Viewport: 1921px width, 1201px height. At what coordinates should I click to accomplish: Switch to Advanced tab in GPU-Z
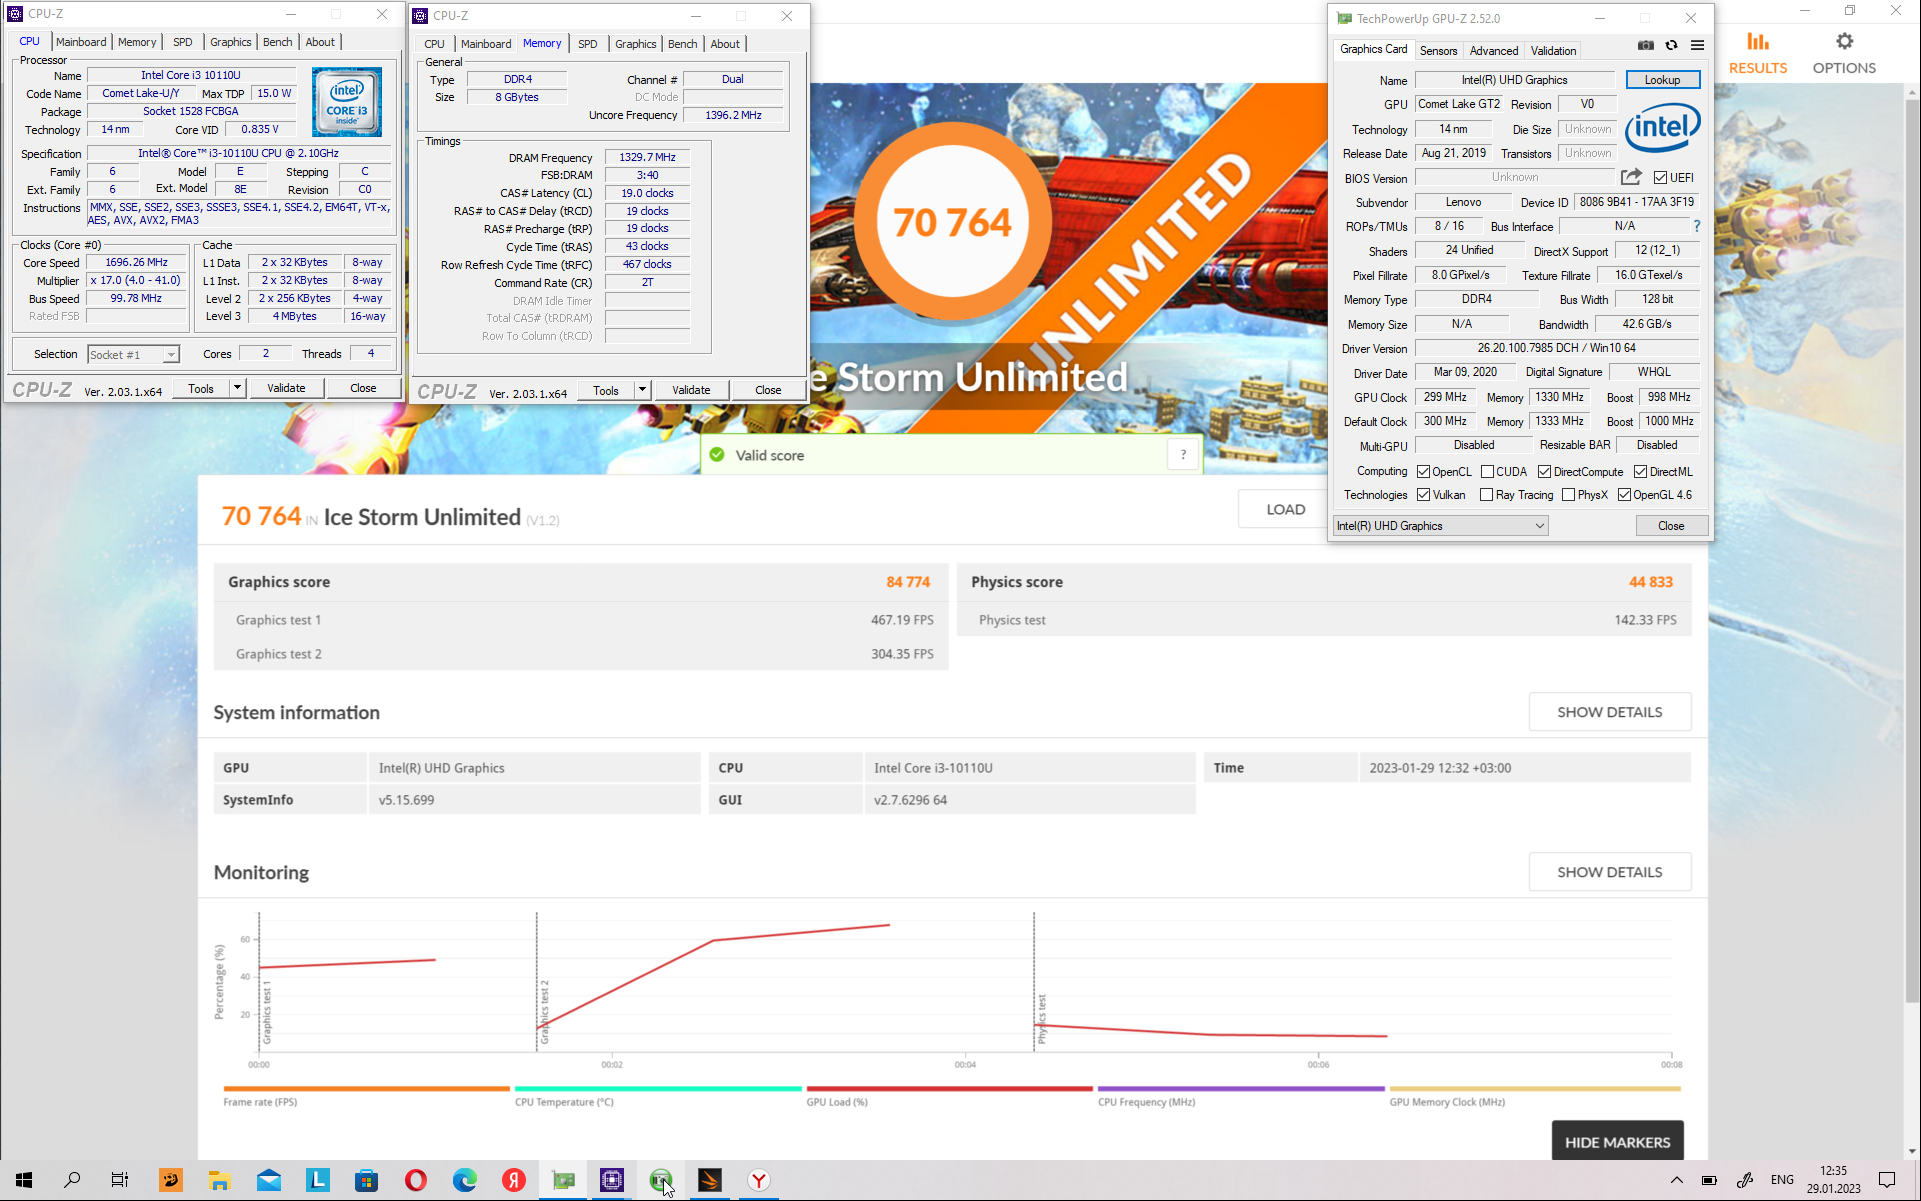coord(1493,51)
